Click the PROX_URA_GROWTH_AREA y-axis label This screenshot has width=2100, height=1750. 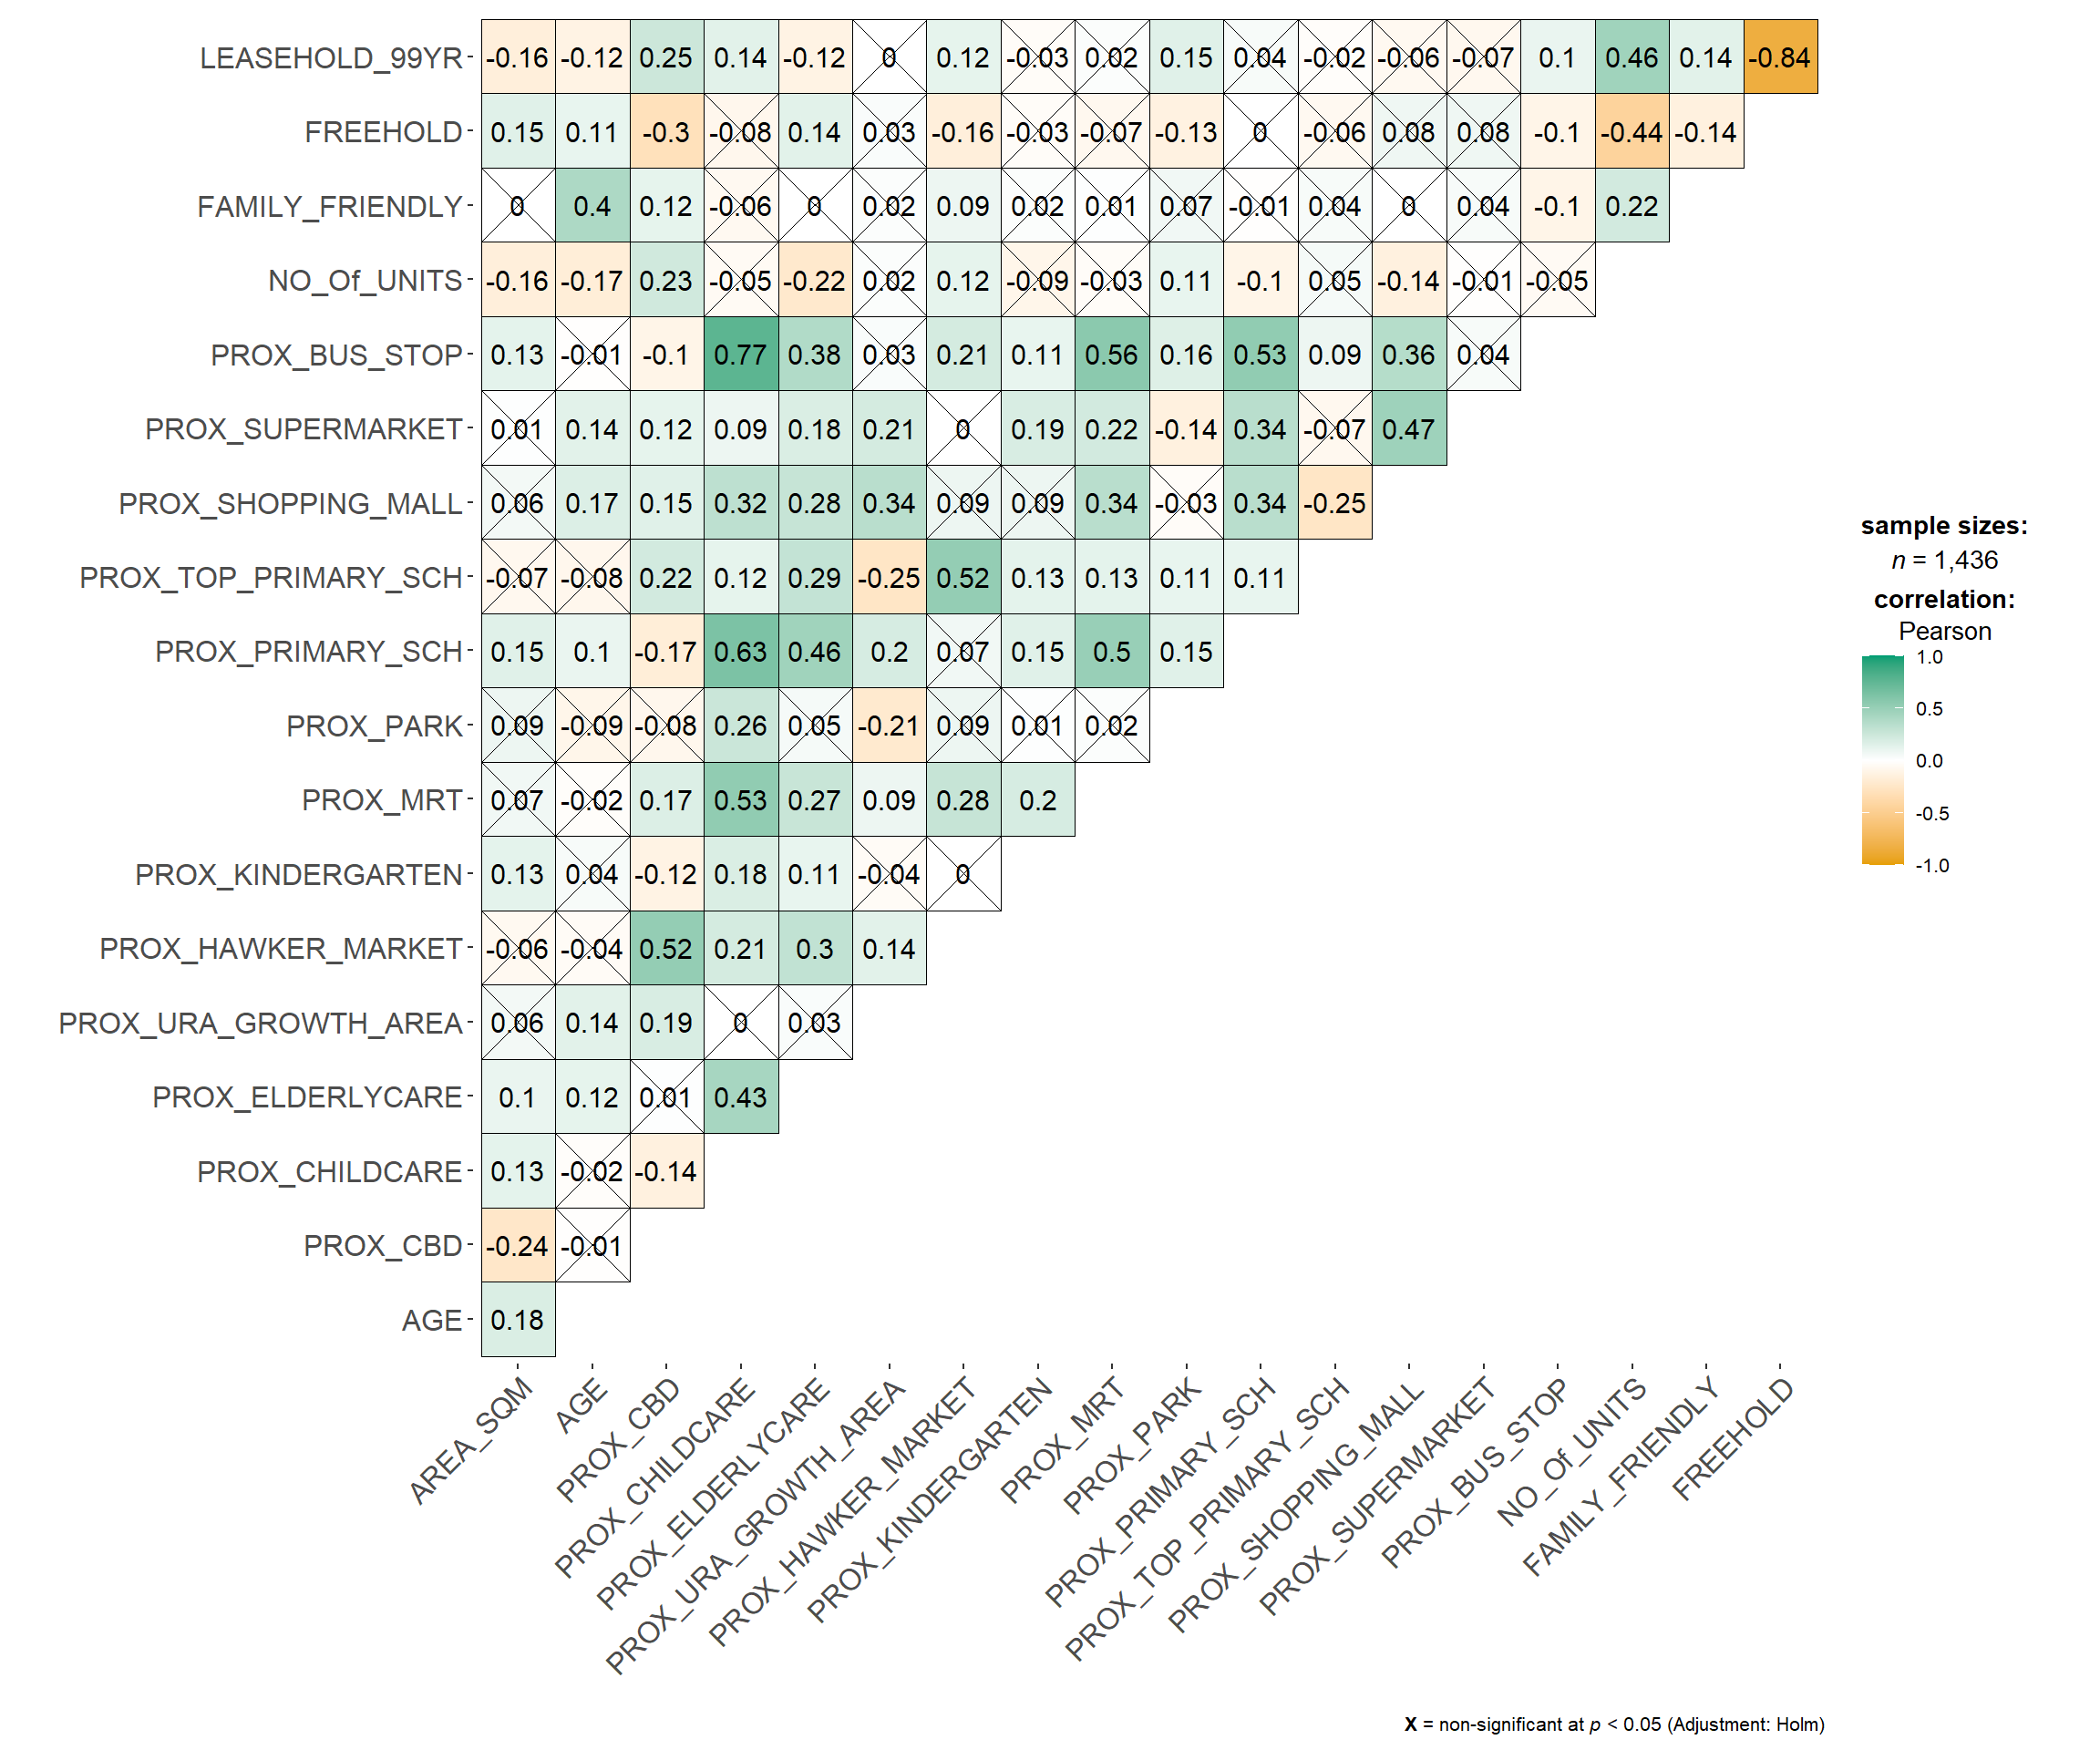coord(260,1023)
